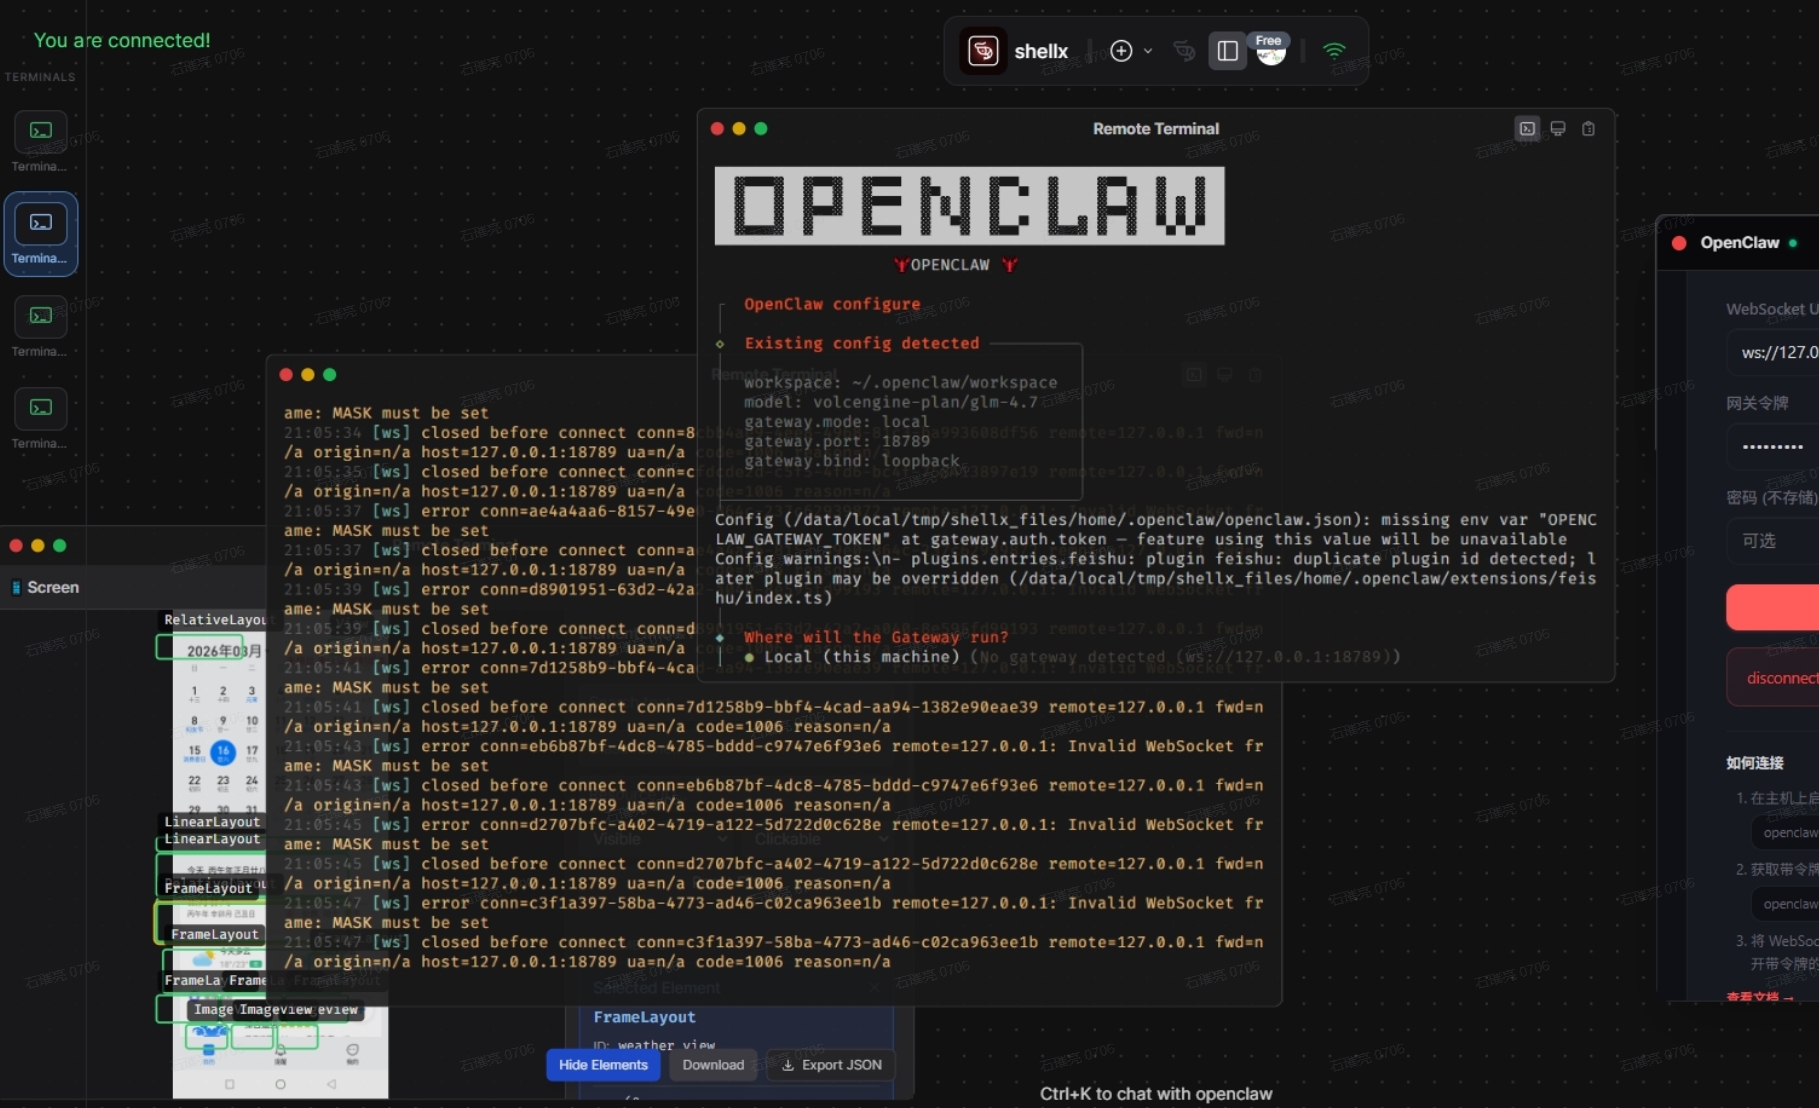Export JSON of the selected element

click(830, 1065)
